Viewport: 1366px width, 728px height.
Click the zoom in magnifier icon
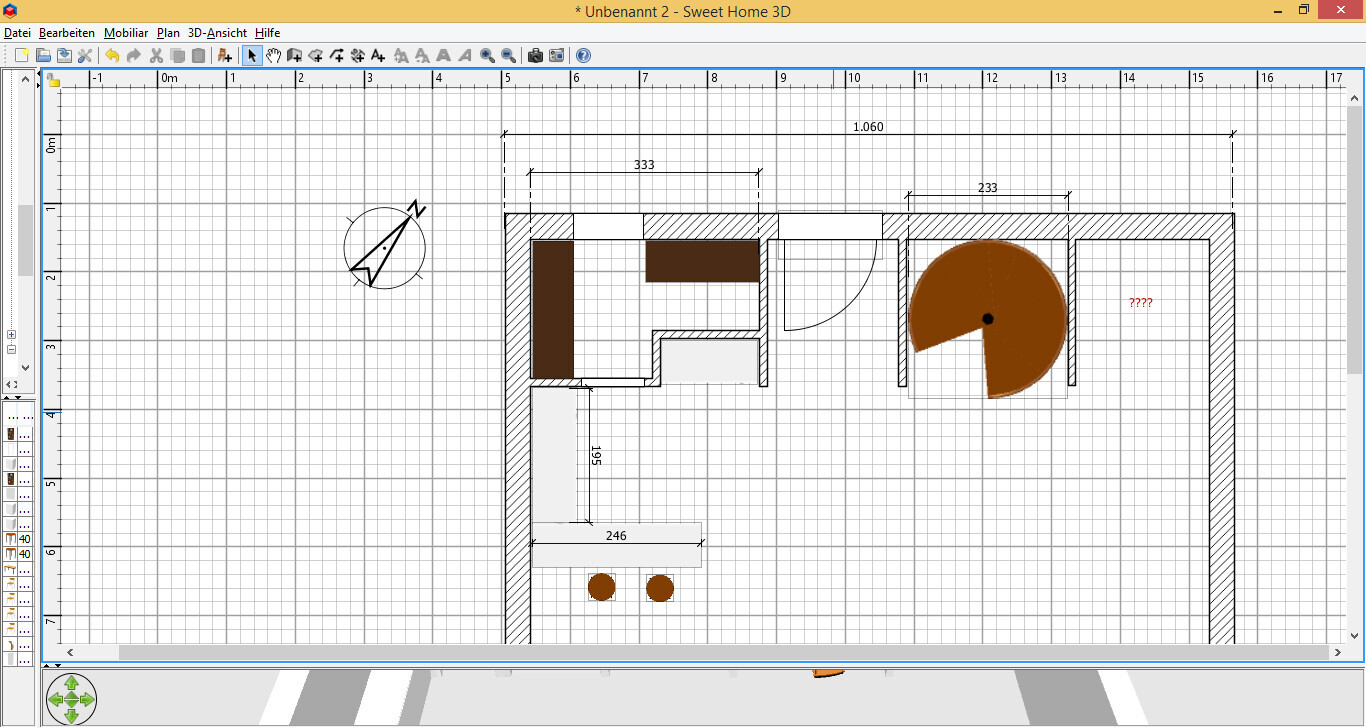tap(487, 56)
